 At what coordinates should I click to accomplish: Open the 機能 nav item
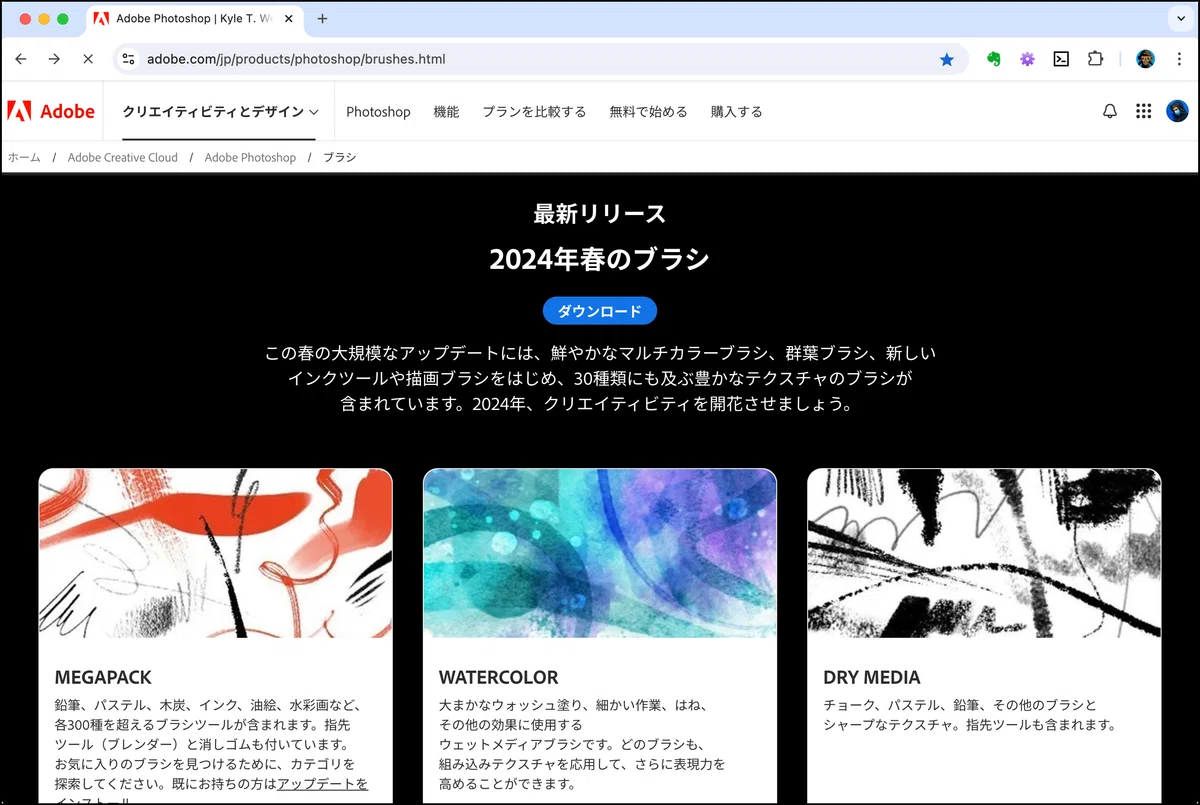(x=446, y=112)
